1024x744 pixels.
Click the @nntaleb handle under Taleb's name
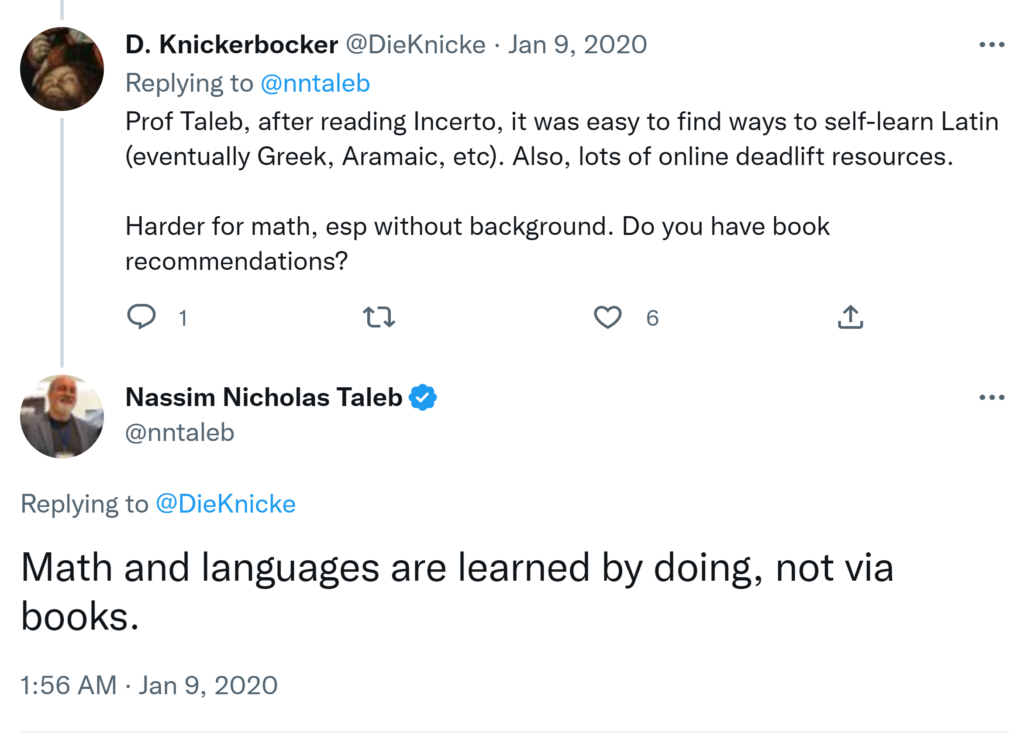coord(180,432)
